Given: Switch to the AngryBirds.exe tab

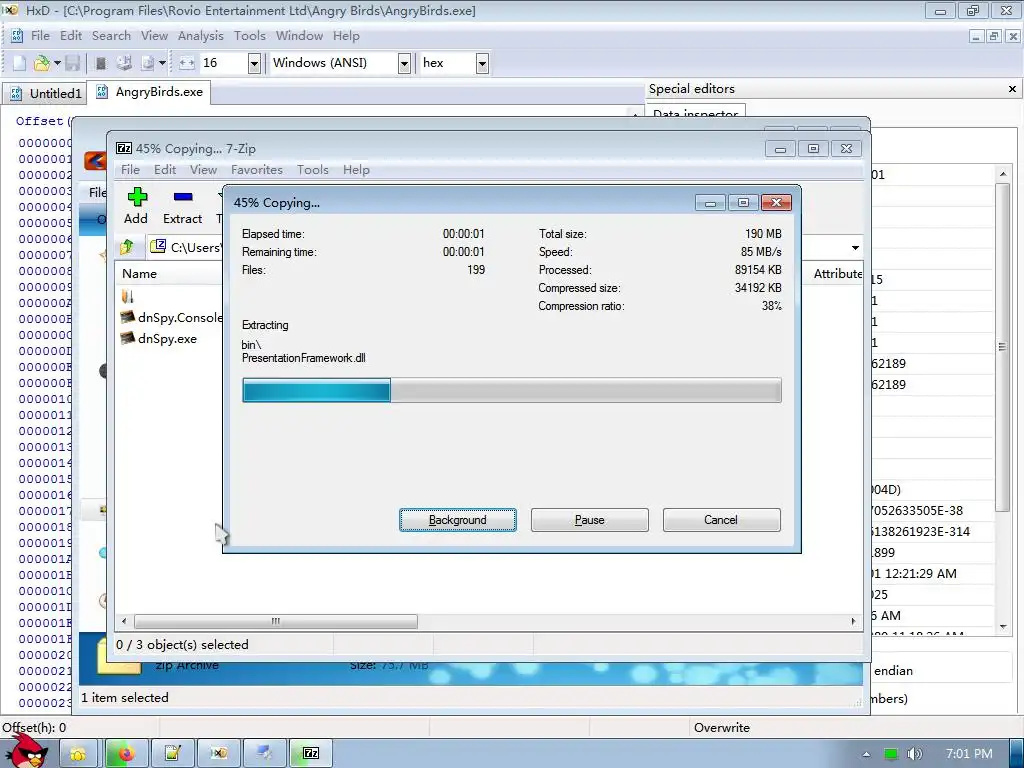Looking at the screenshot, I should (x=150, y=92).
